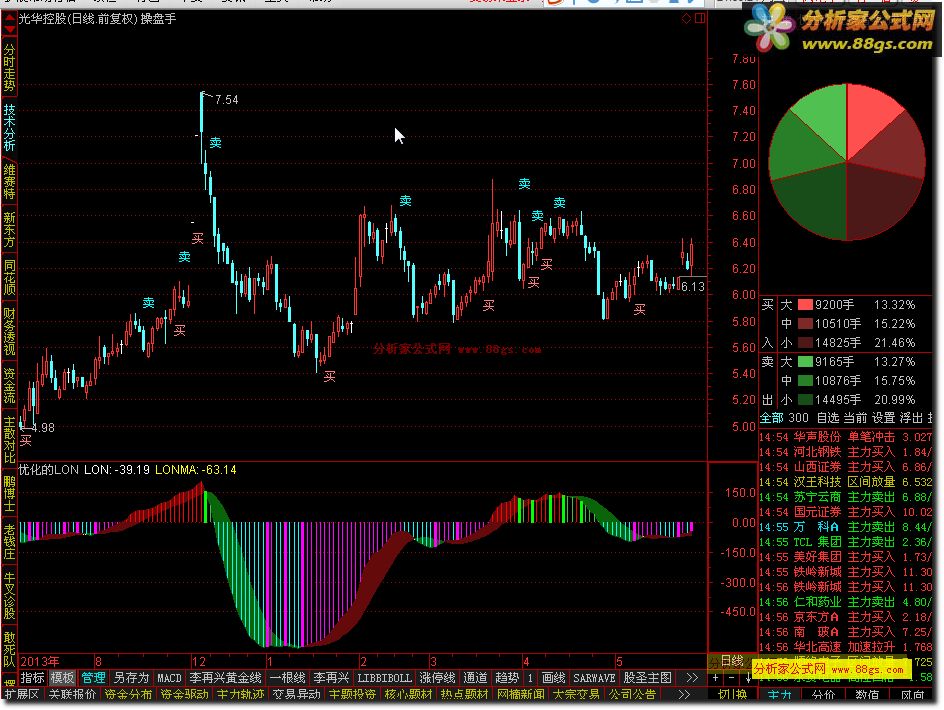Select the LIBBIBOLL indicator

[384, 678]
